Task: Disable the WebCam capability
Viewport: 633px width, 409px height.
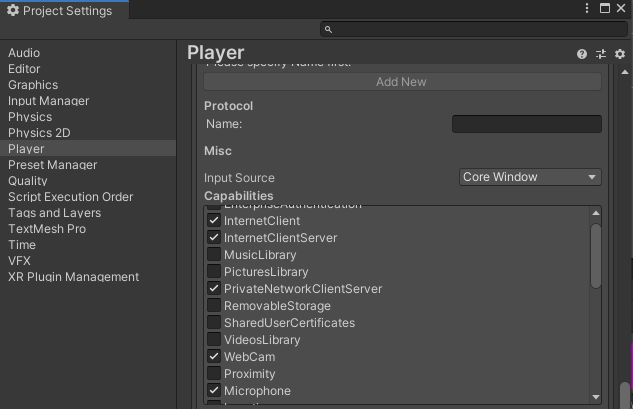Action: coord(214,357)
